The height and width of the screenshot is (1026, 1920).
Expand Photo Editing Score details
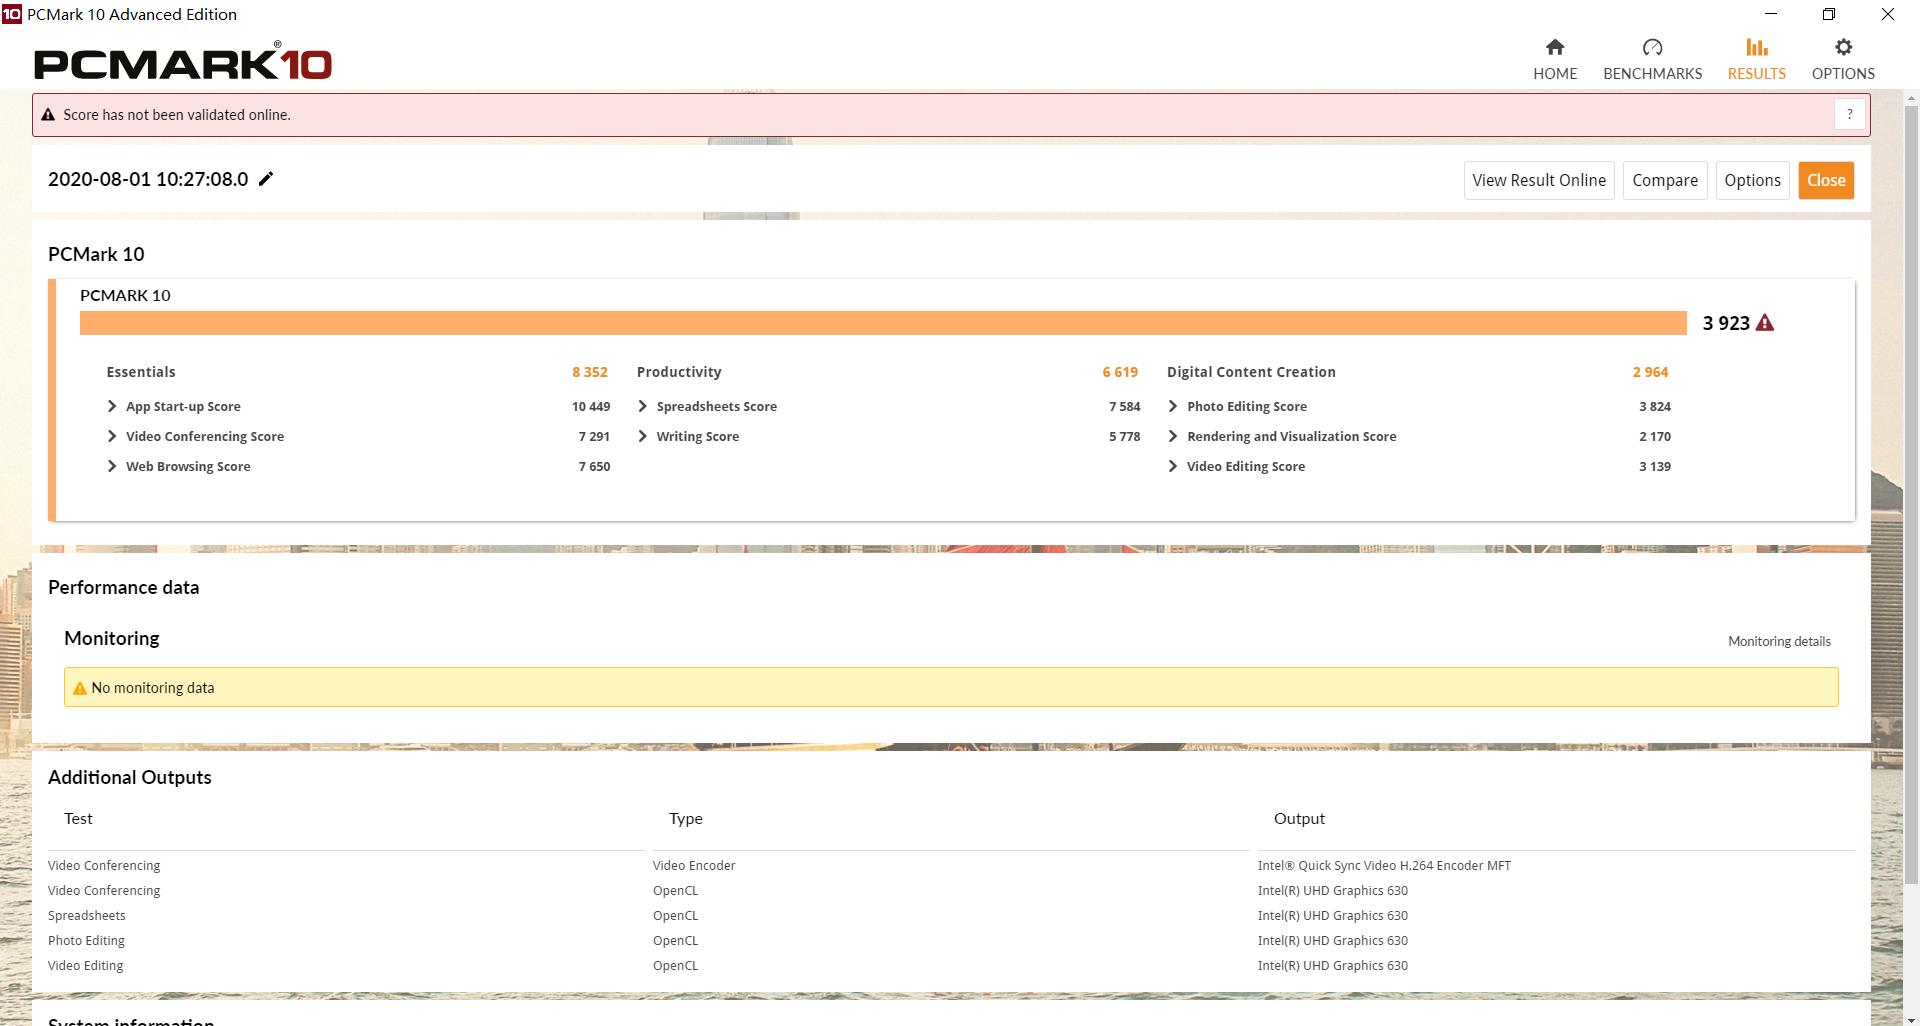1173,406
